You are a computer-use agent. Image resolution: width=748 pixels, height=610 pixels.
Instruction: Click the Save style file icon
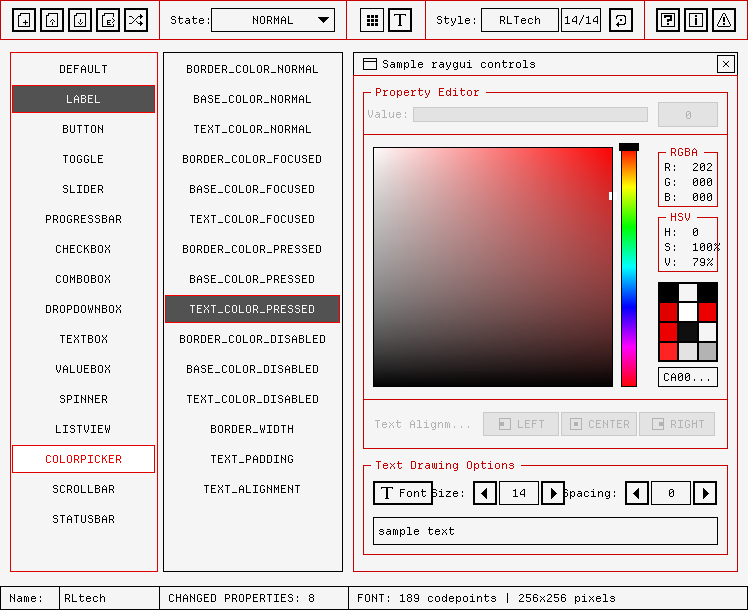tap(80, 20)
